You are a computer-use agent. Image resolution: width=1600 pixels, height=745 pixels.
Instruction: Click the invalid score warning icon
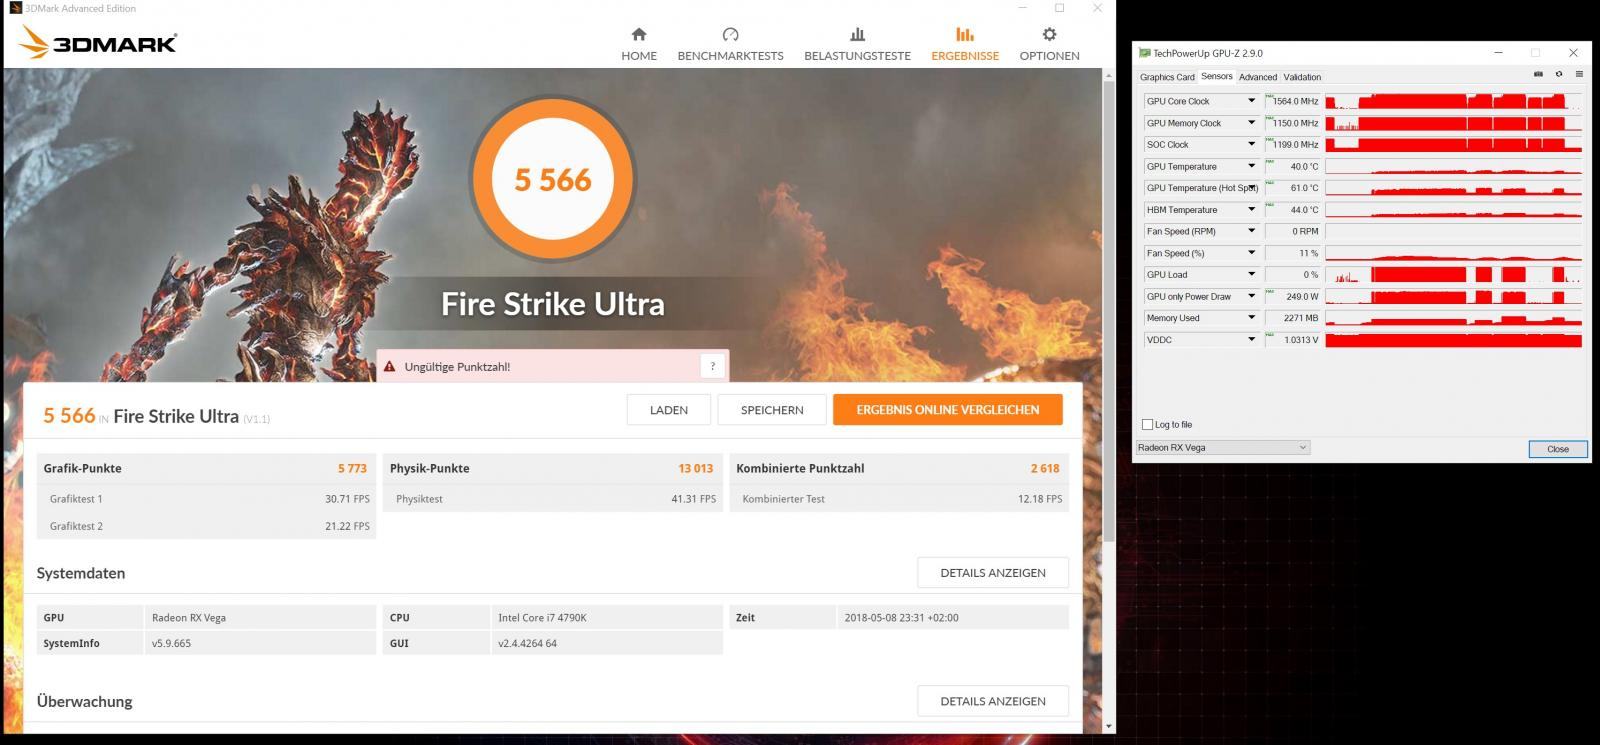tap(389, 367)
